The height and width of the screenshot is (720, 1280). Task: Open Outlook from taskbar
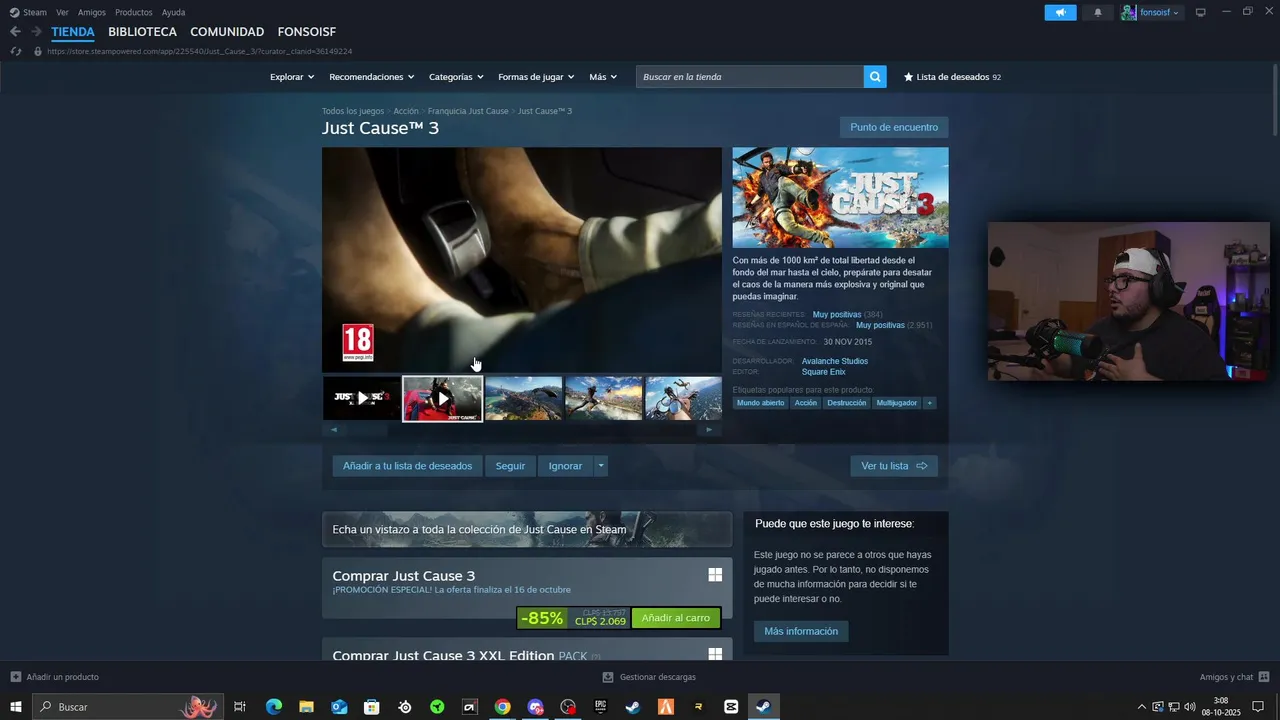point(339,707)
